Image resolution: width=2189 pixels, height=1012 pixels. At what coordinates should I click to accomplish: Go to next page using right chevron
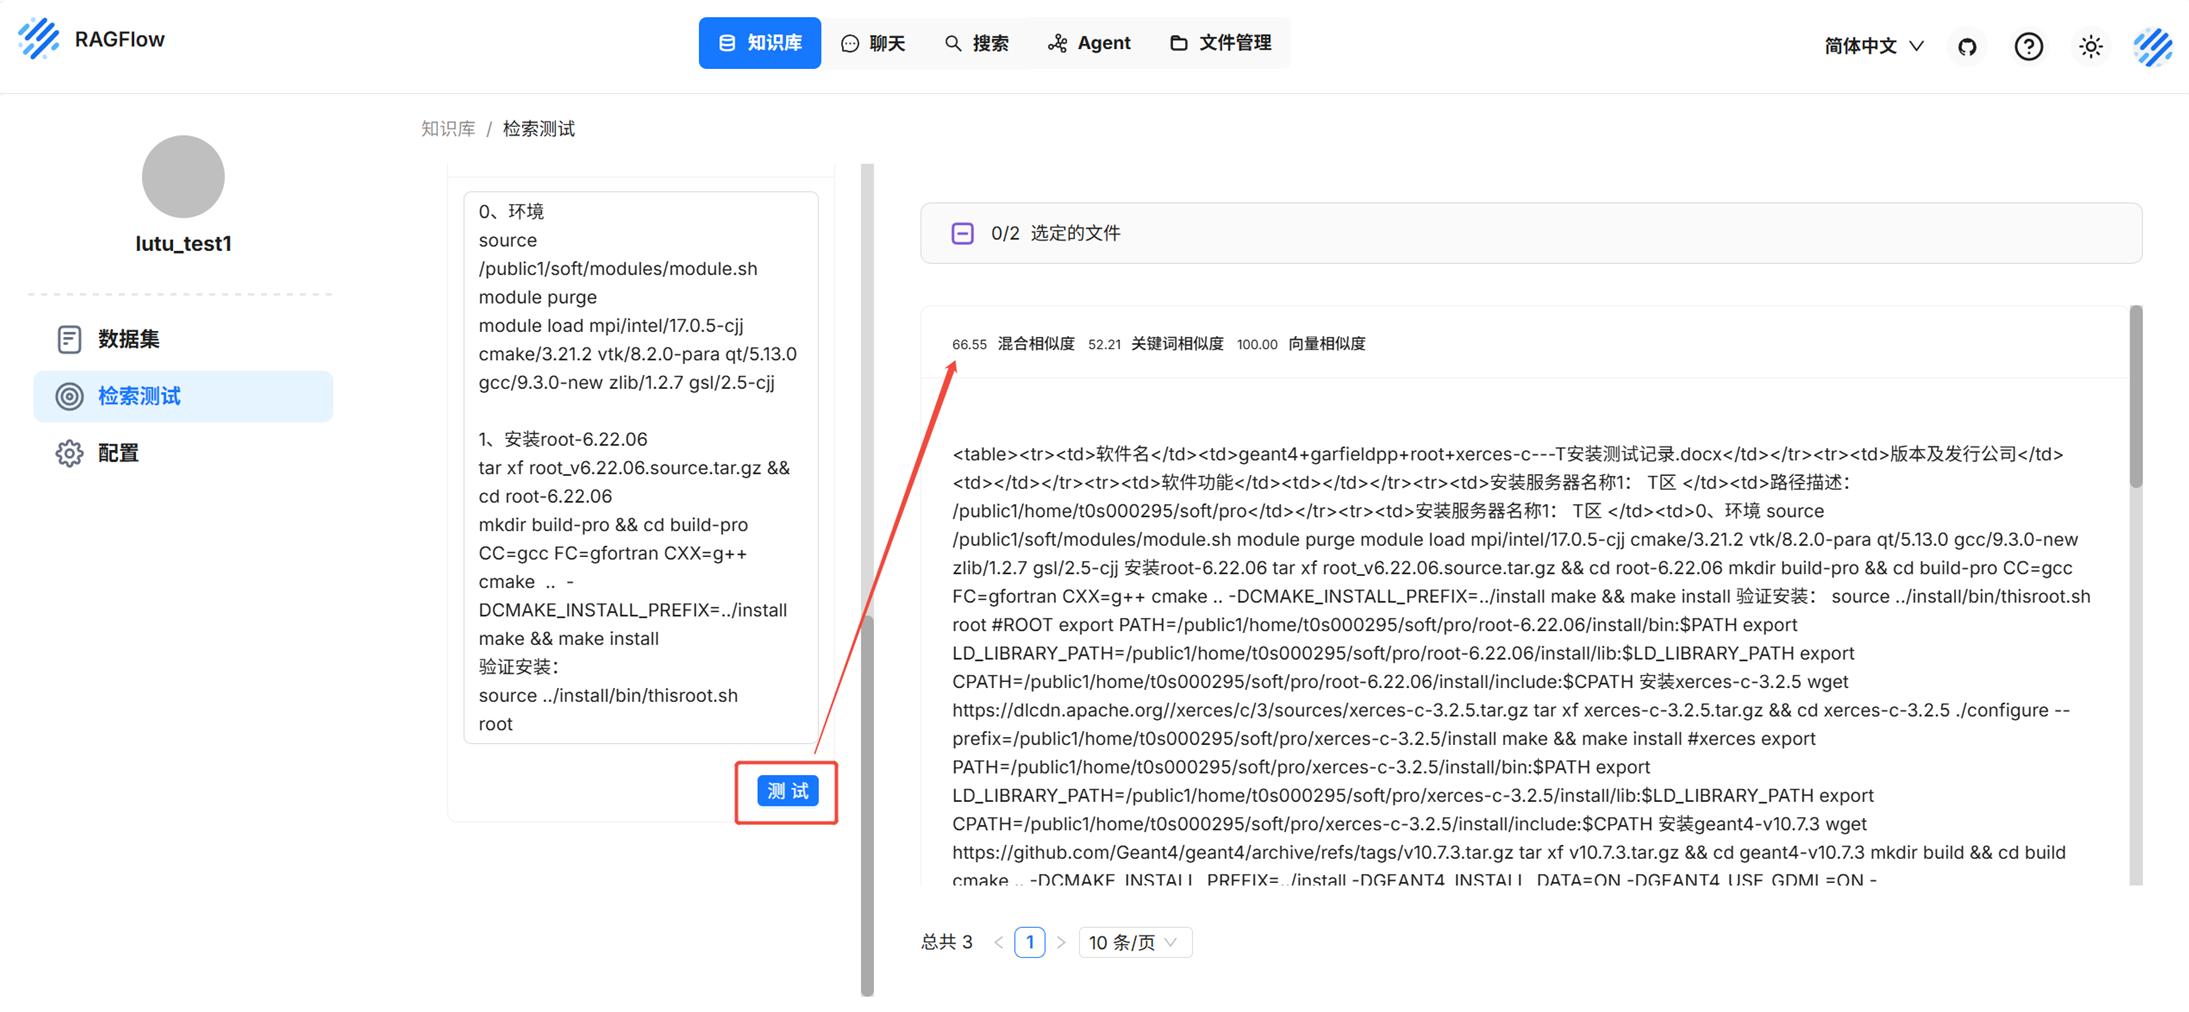(x=1061, y=943)
